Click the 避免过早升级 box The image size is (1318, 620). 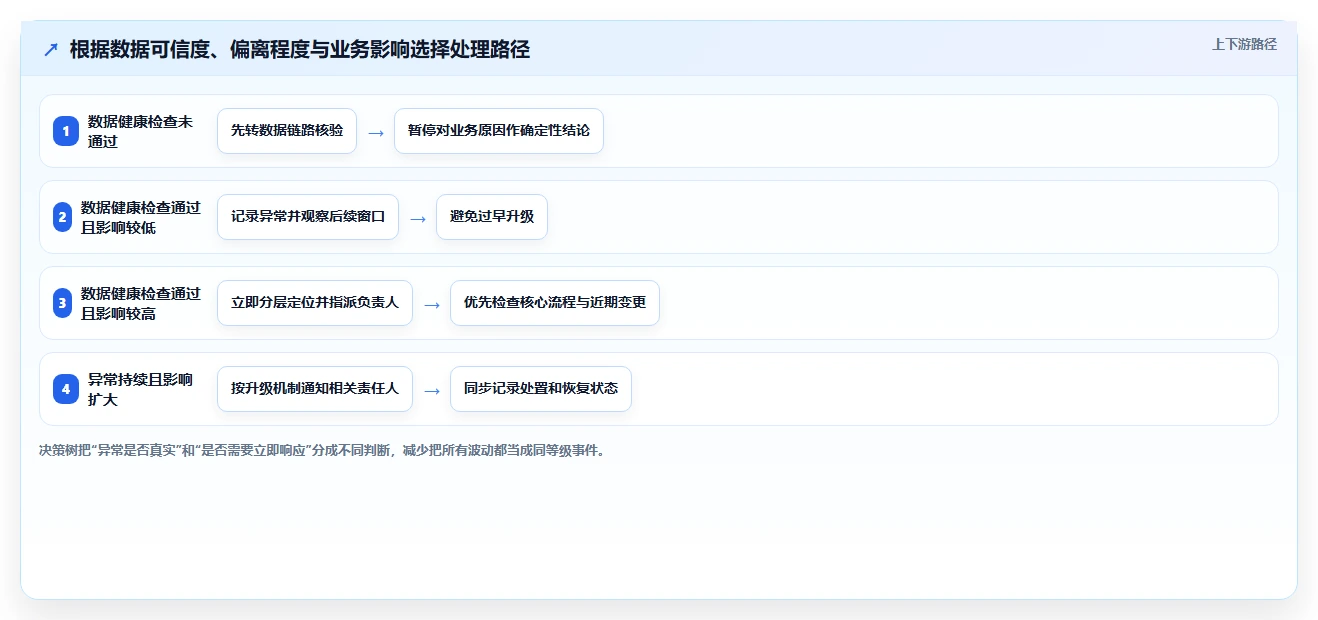[492, 217]
